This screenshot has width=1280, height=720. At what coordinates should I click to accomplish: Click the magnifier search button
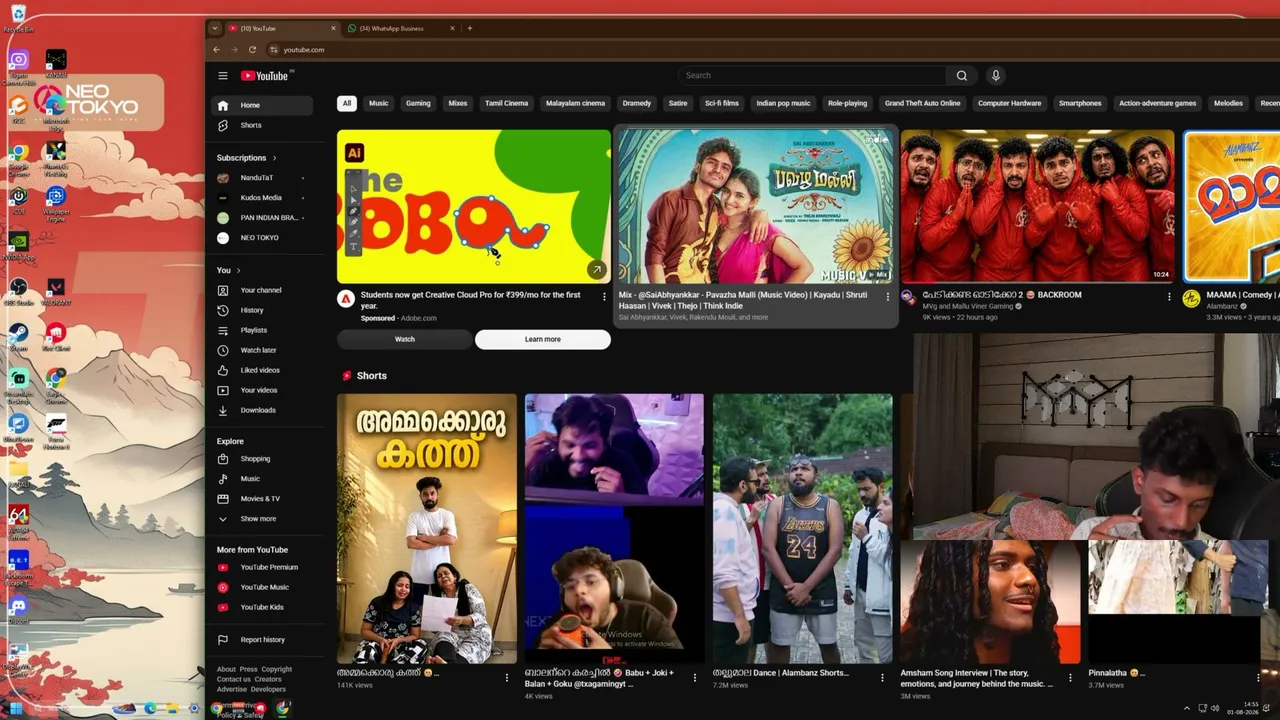(x=961, y=76)
